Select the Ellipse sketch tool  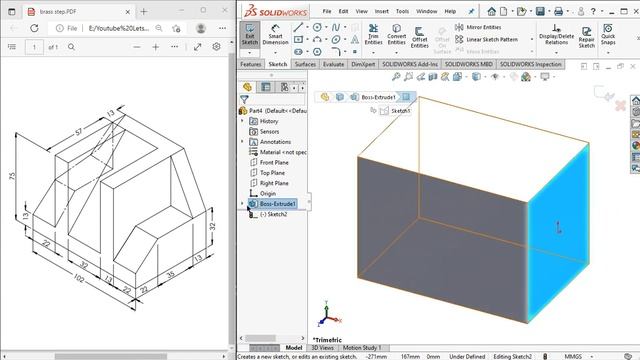pyautogui.click(x=336, y=40)
